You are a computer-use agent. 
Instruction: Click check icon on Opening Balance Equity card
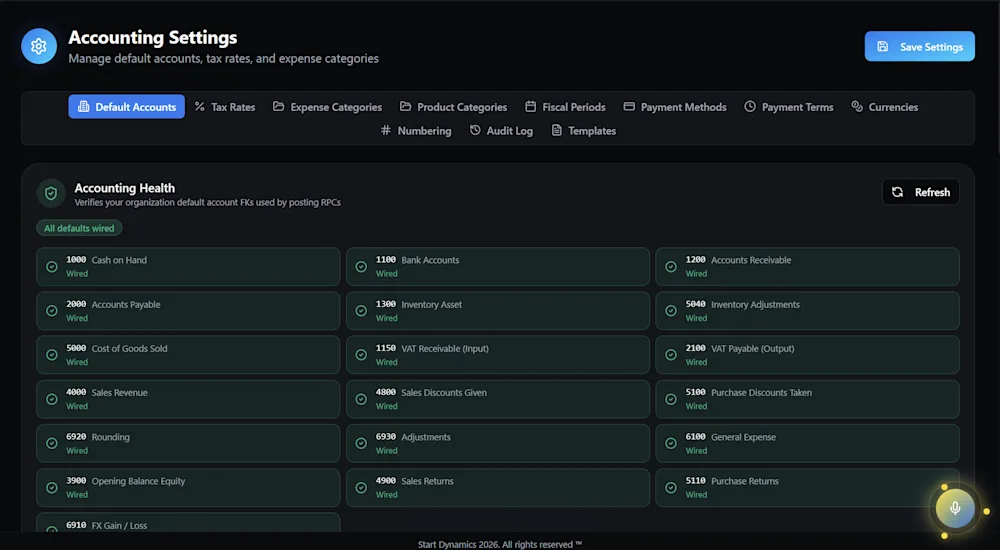(52, 487)
